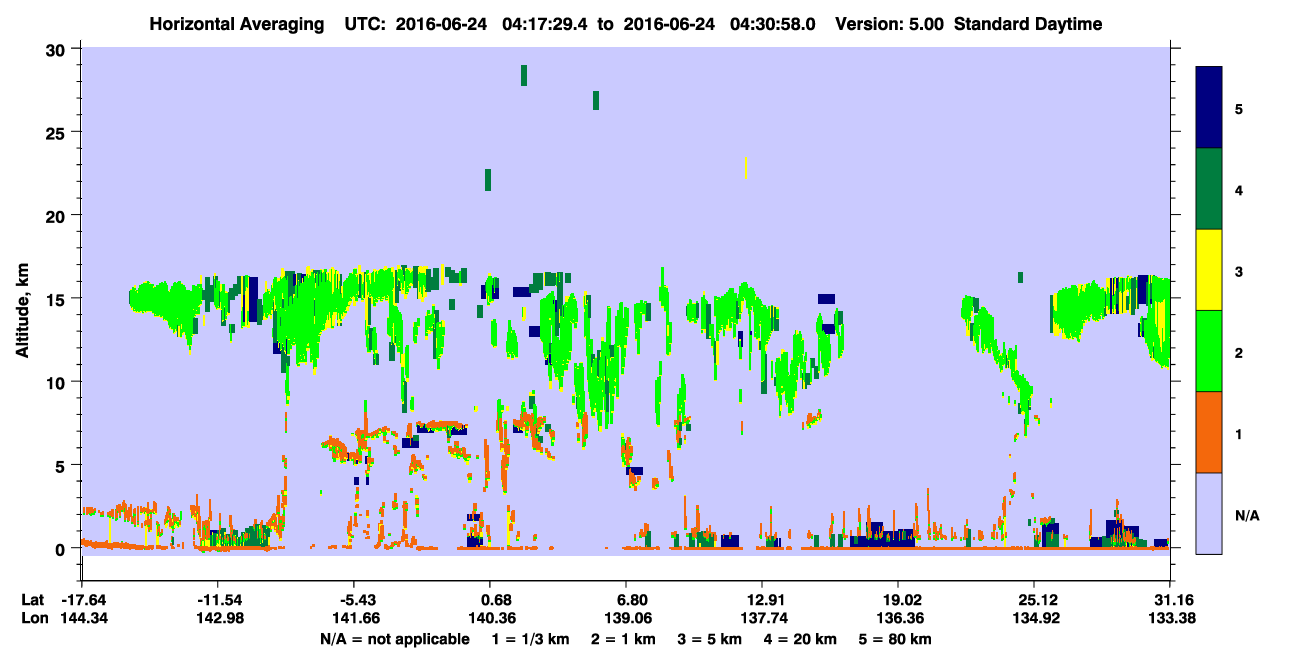Click the color bar label '3'

pos(1239,271)
